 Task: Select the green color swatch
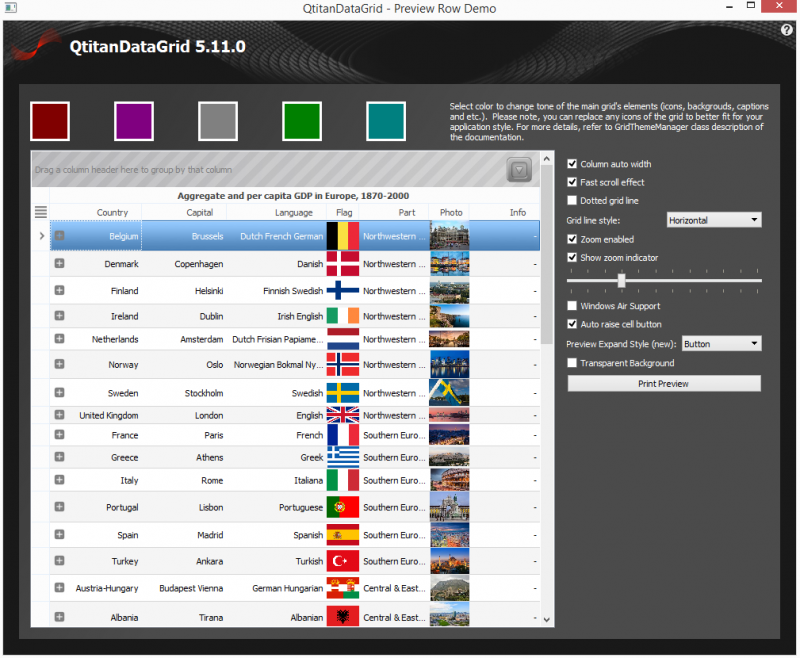tap(302, 120)
